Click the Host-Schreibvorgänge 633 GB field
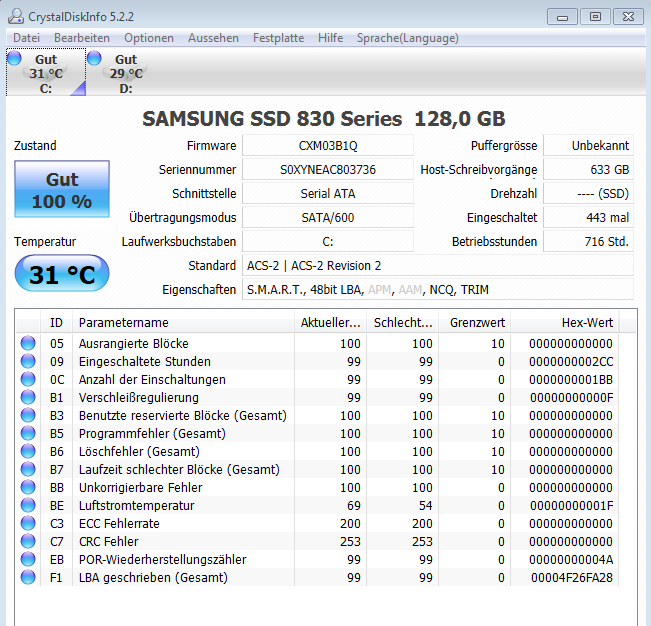This screenshot has width=651, height=626. tap(589, 170)
